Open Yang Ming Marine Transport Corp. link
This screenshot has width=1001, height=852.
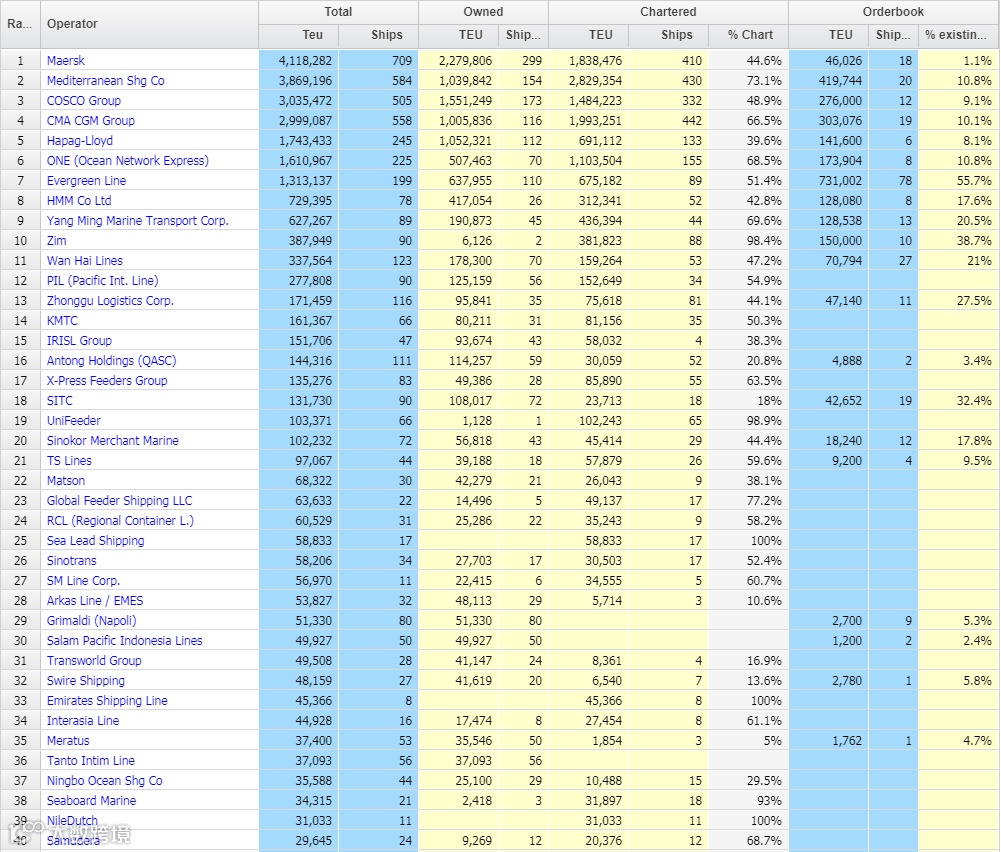pyautogui.click(x=137, y=220)
